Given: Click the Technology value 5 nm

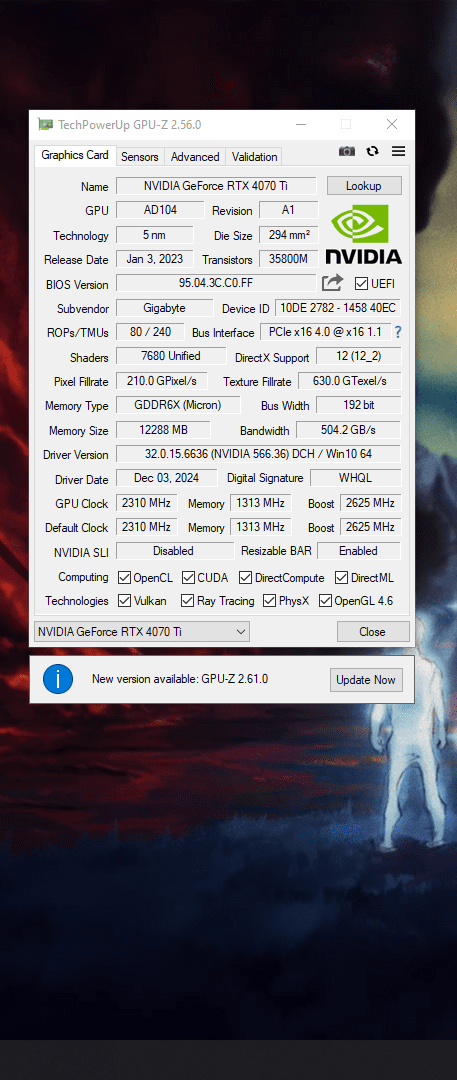Looking at the screenshot, I should [154, 235].
